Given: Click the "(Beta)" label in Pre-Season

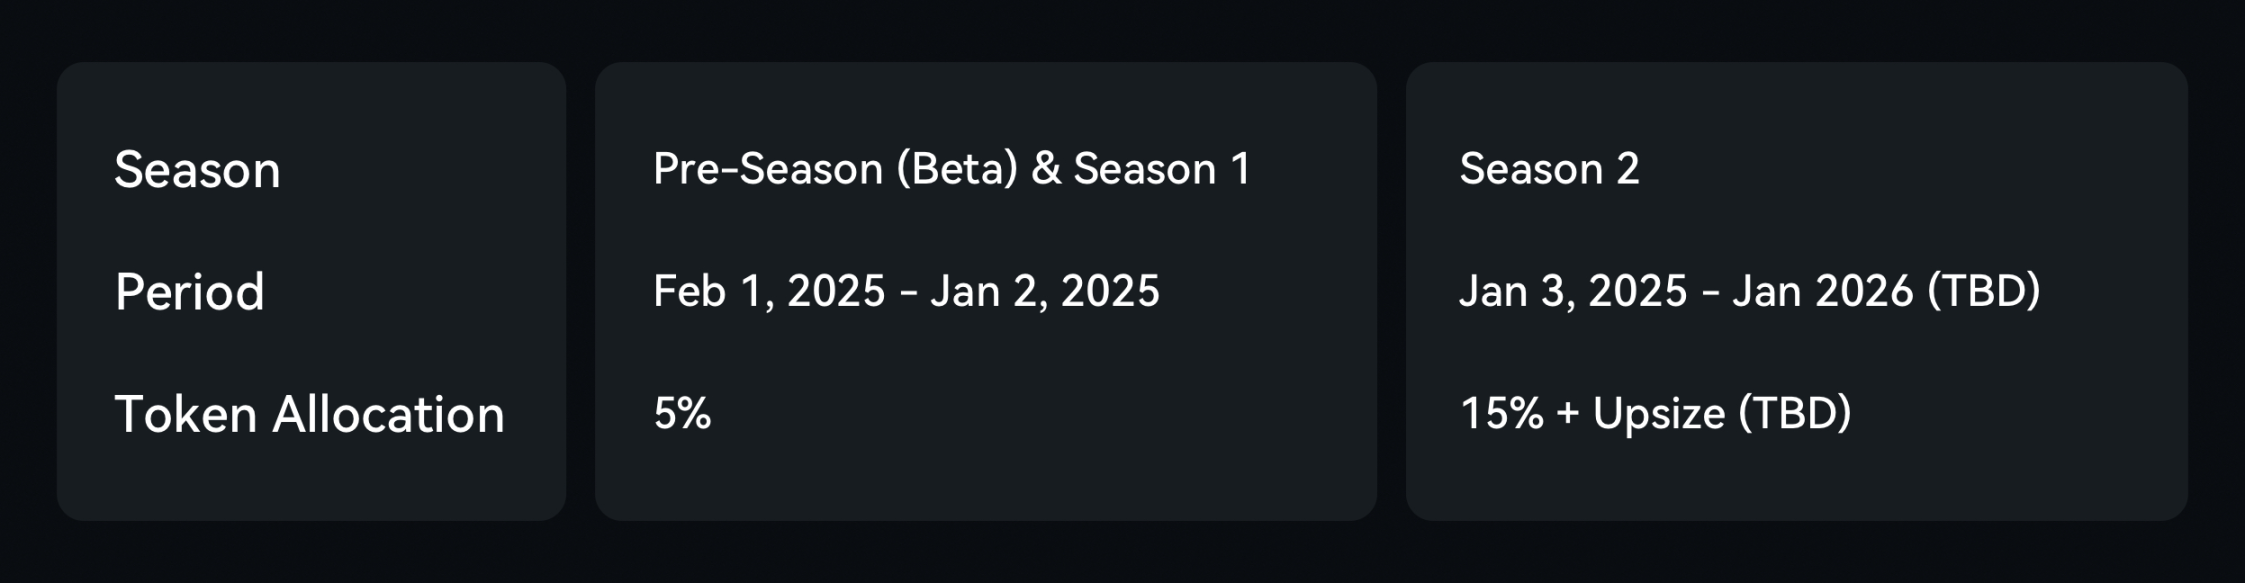Looking at the screenshot, I should (x=956, y=169).
